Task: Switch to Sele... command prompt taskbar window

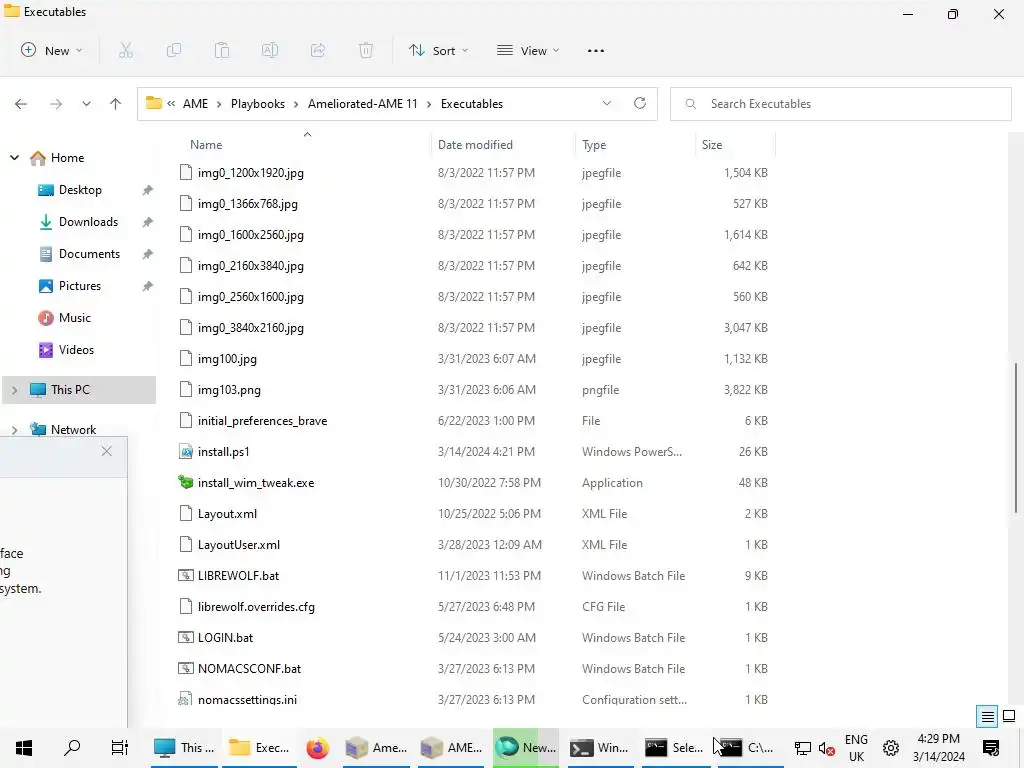Action: pos(675,748)
